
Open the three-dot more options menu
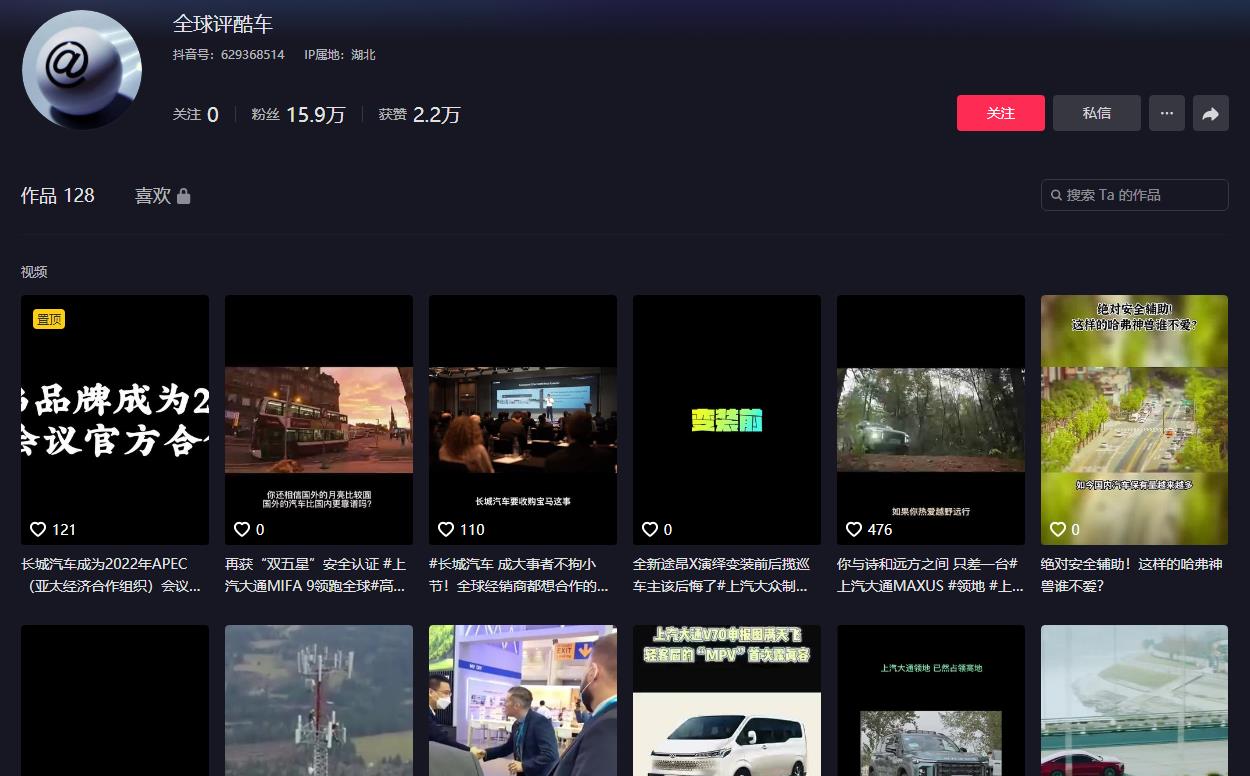pyautogui.click(x=1167, y=114)
